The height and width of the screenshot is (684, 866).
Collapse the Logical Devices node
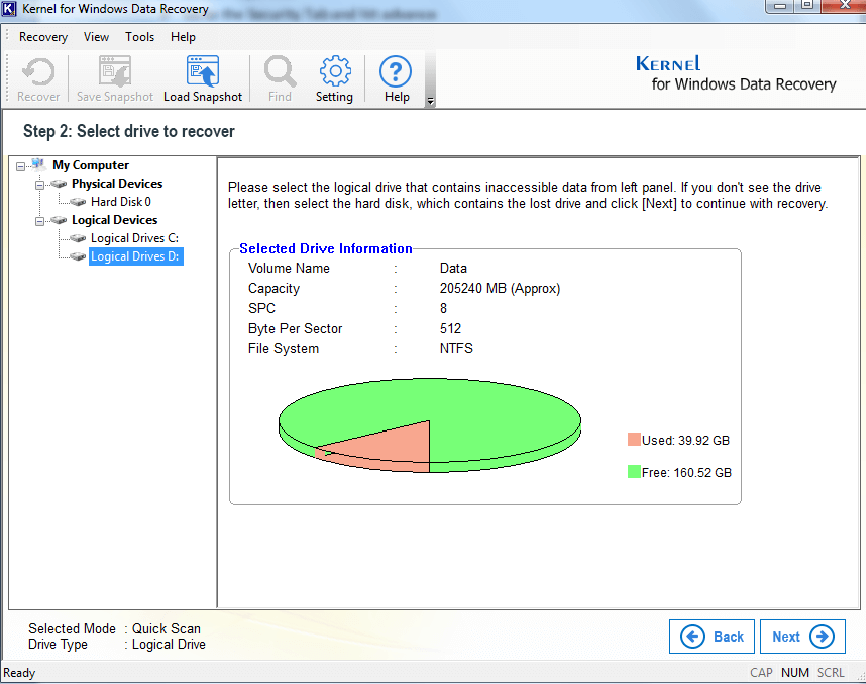pyautogui.click(x=39, y=221)
